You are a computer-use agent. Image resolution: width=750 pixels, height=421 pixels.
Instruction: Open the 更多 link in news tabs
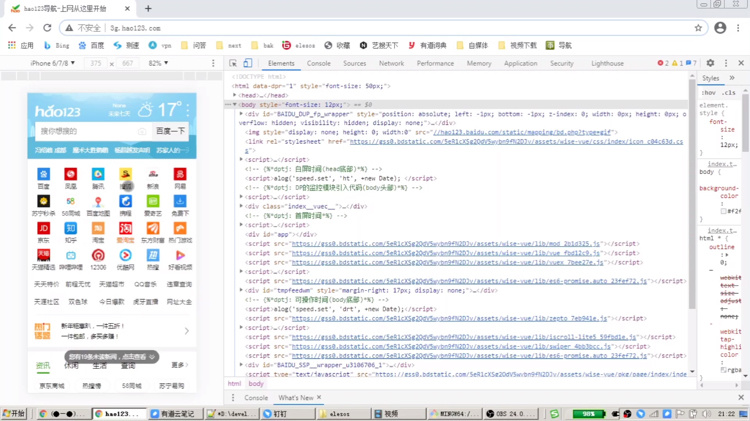point(179,365)
